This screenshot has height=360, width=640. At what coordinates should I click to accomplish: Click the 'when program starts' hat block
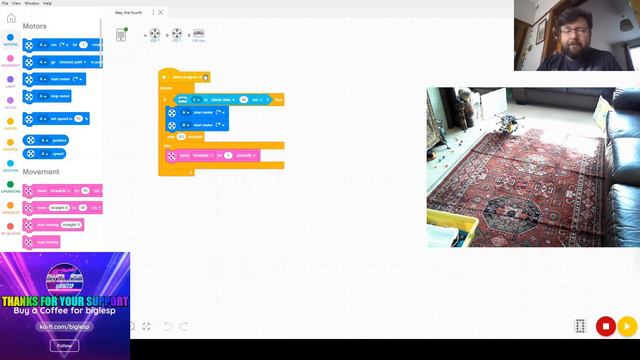click(x=184, y=77)
